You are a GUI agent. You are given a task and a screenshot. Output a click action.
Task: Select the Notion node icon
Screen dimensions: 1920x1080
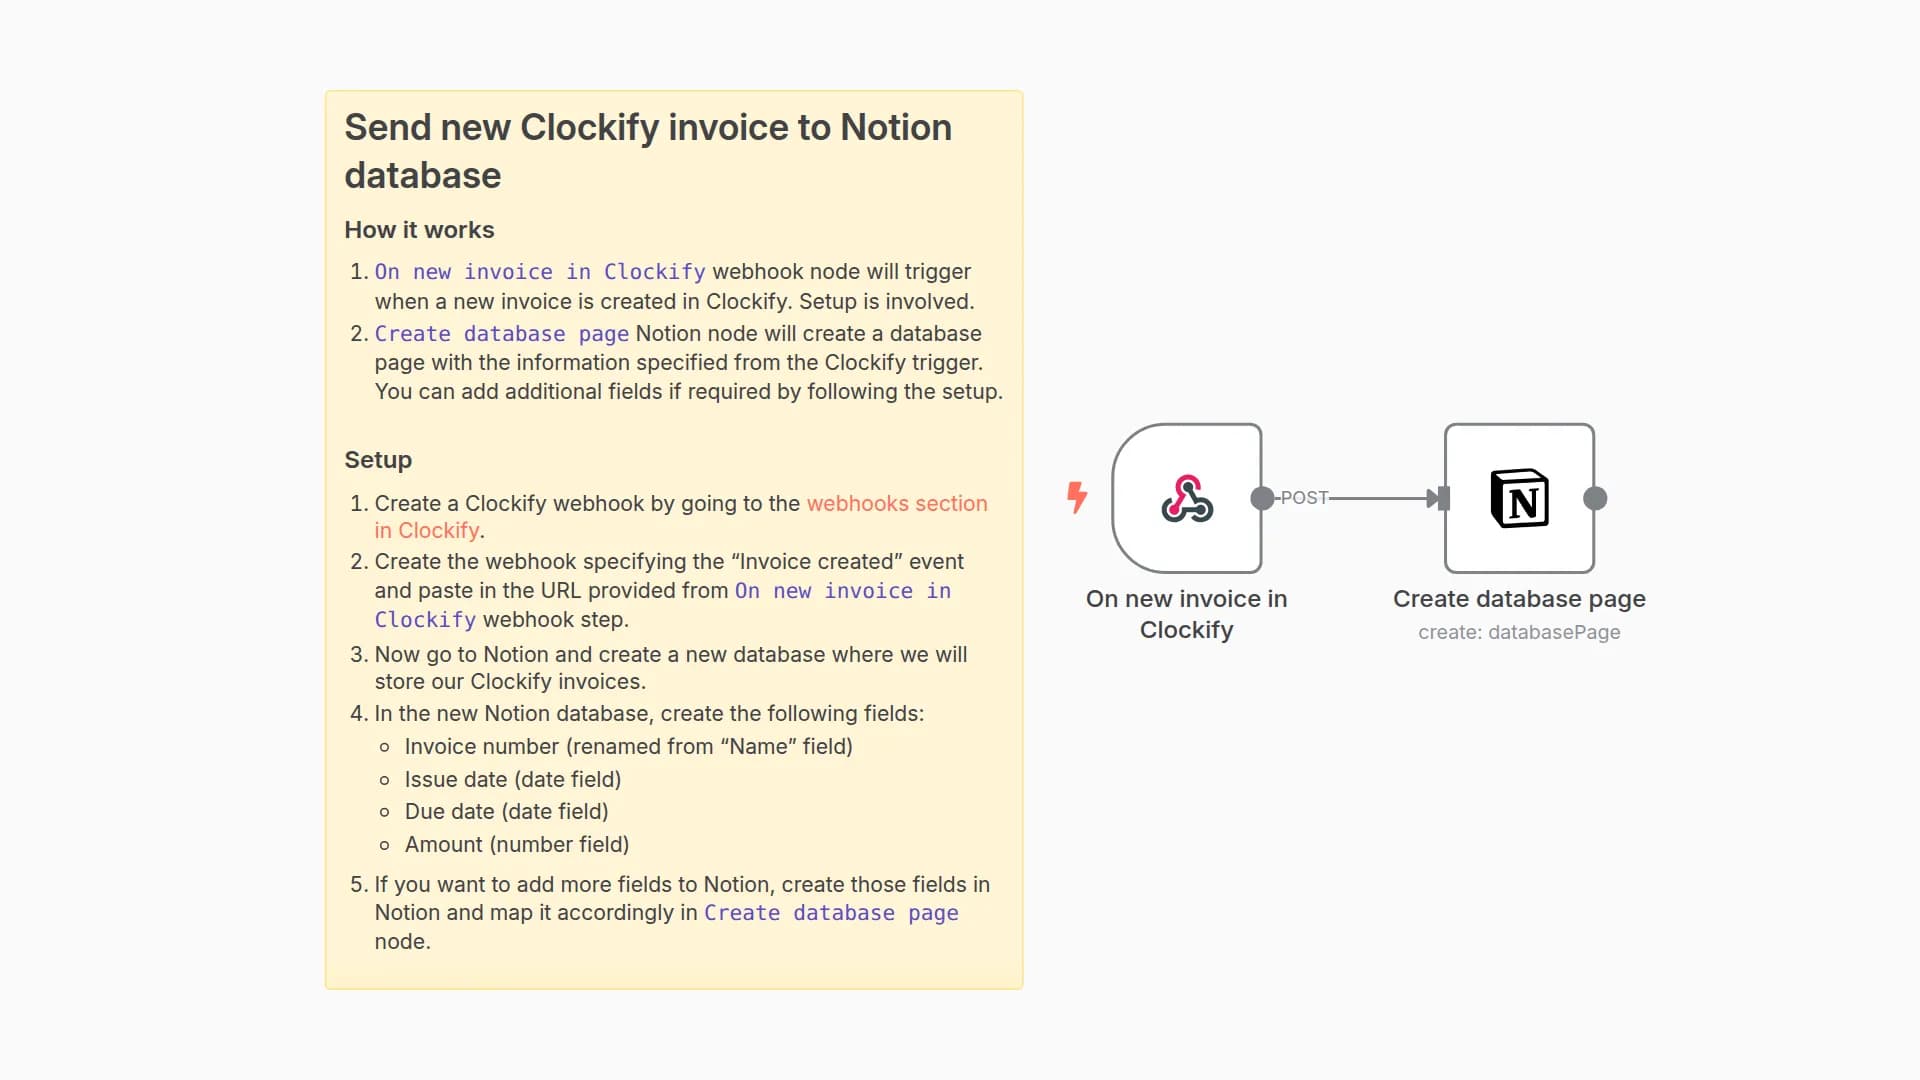(1519, 498)
